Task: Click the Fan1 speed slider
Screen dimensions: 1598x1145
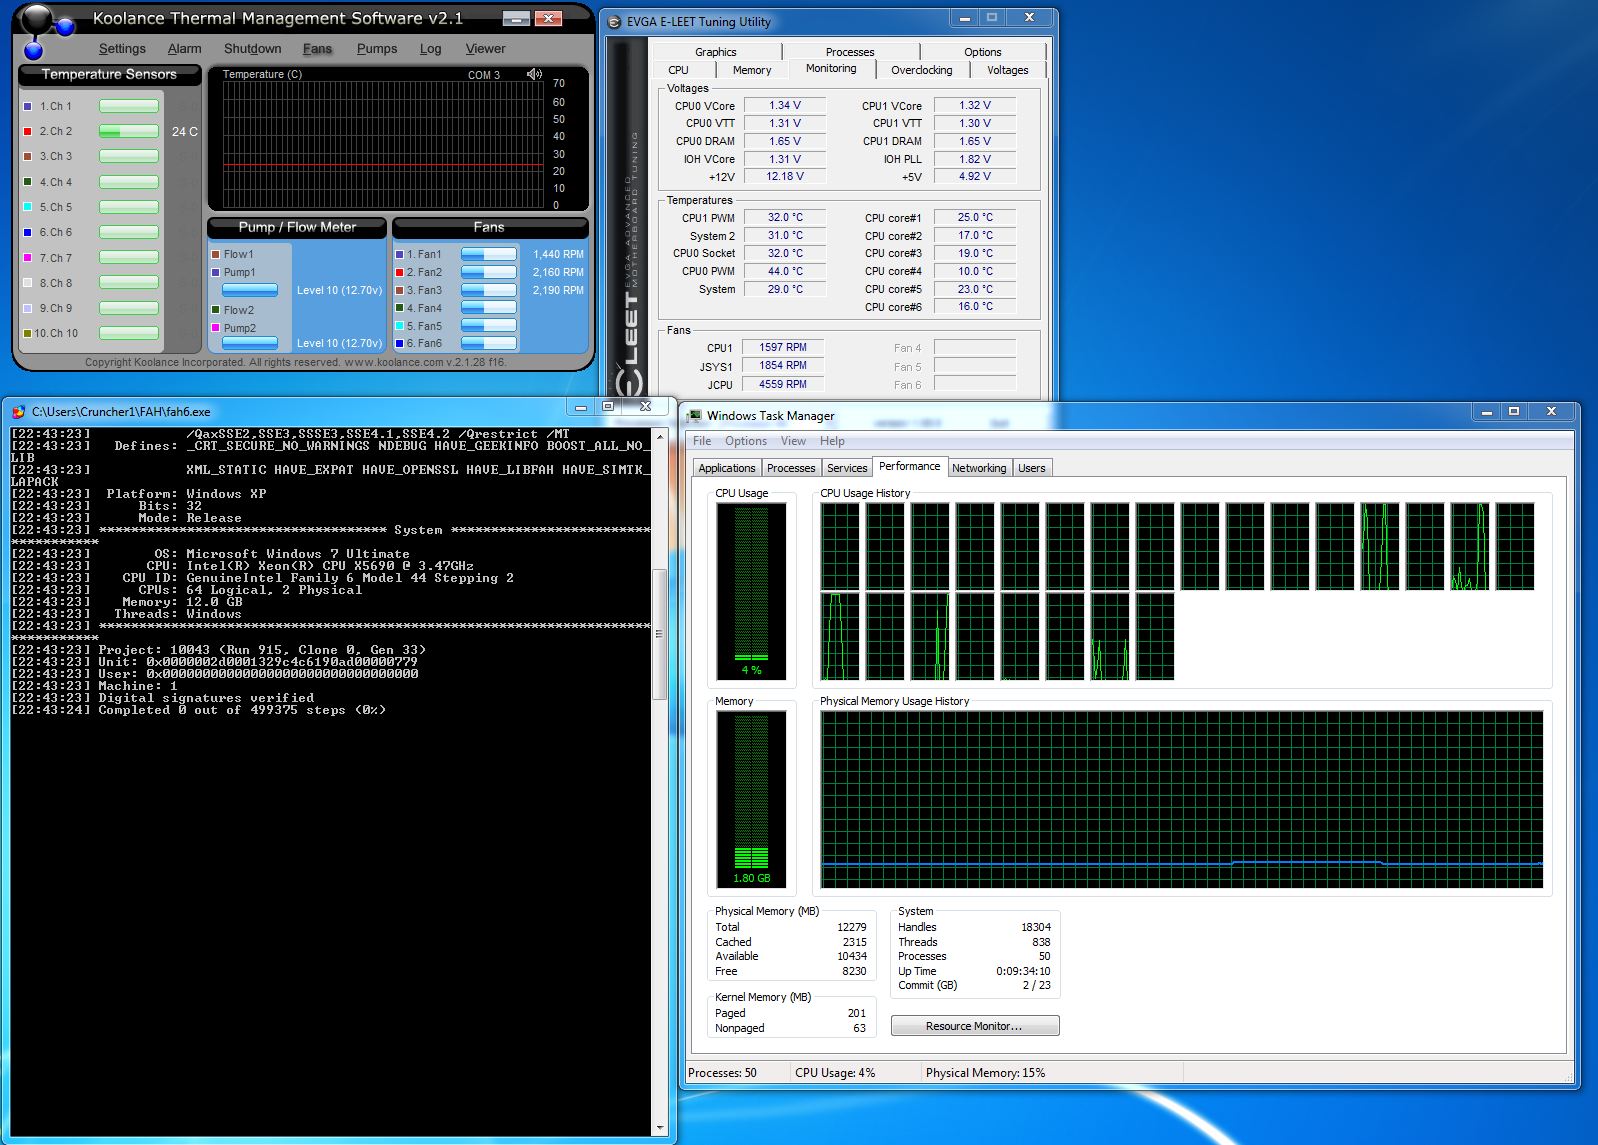Action: tap(488, 254)
